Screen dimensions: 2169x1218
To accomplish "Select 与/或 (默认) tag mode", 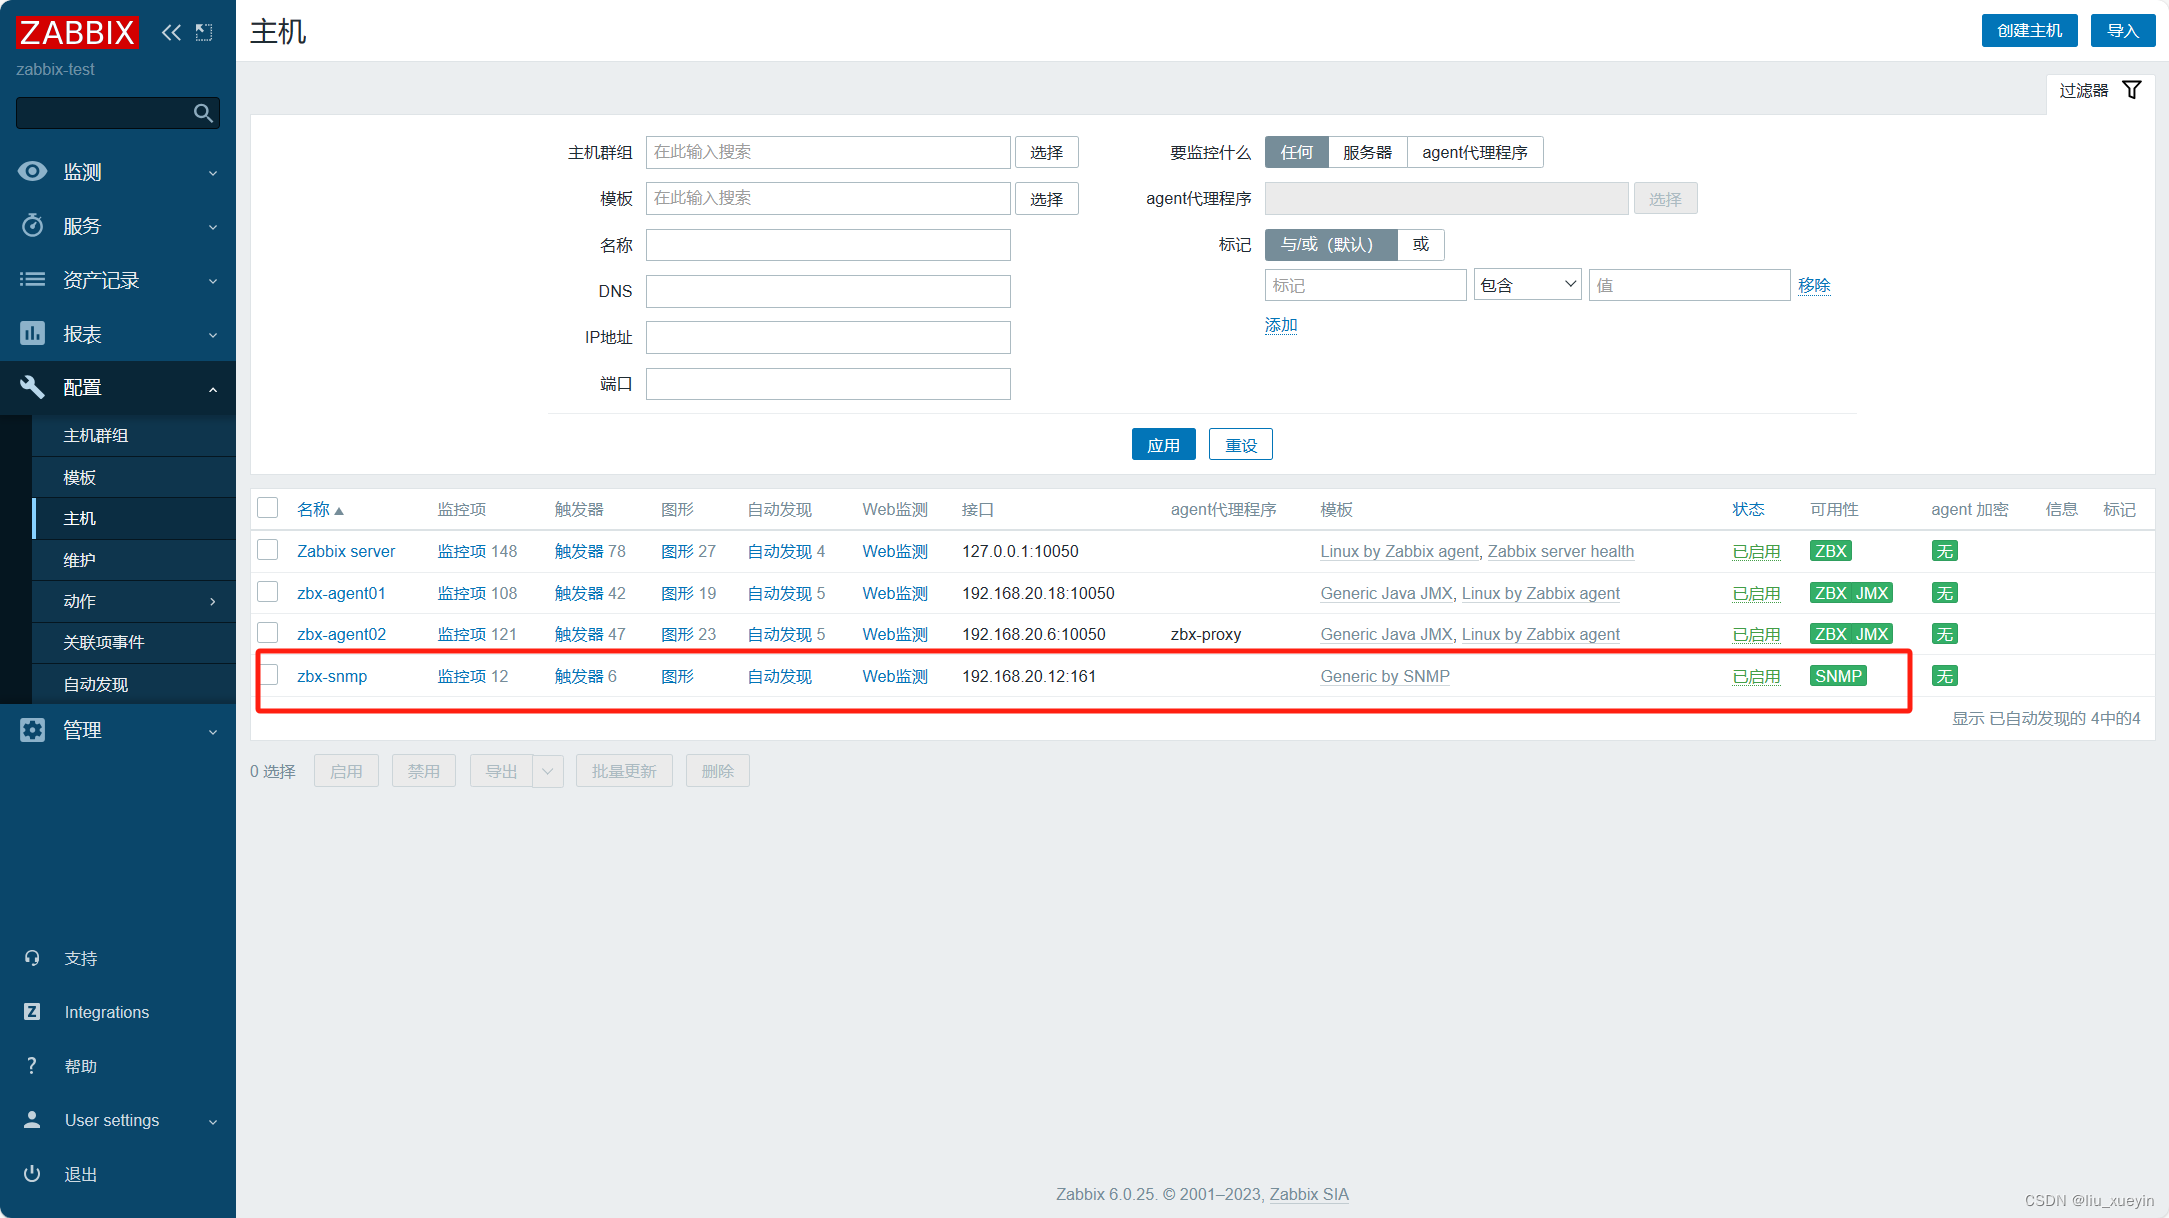I will (1331, 244).
